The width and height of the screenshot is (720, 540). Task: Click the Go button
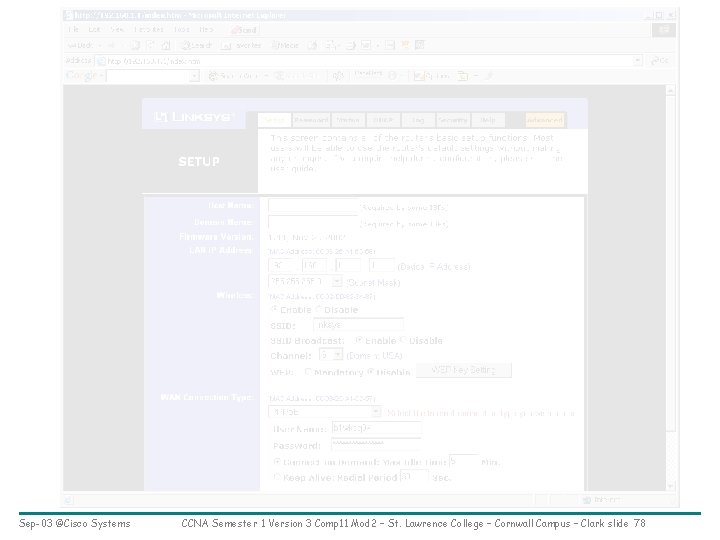(x=660, y=61)
